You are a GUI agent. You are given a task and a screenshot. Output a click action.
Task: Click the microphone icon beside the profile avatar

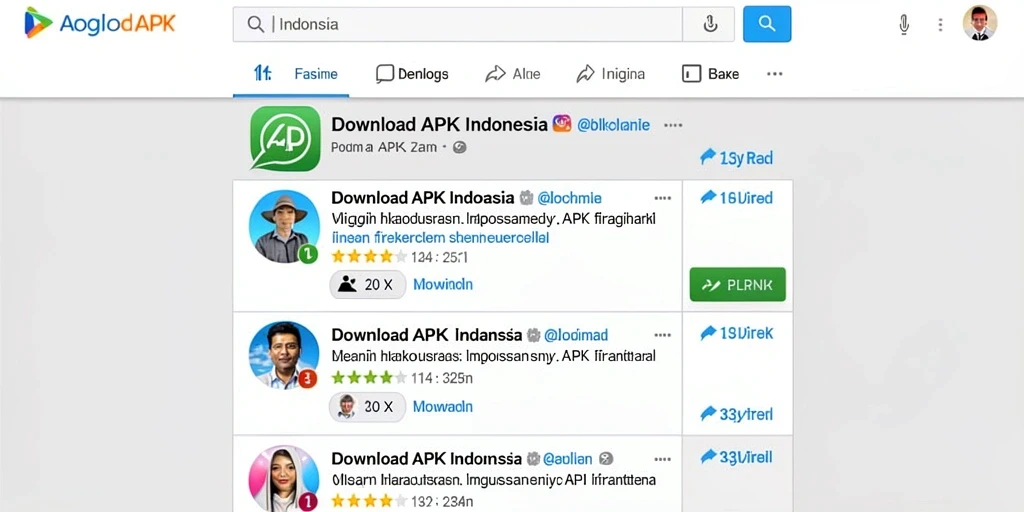[904, 25]
